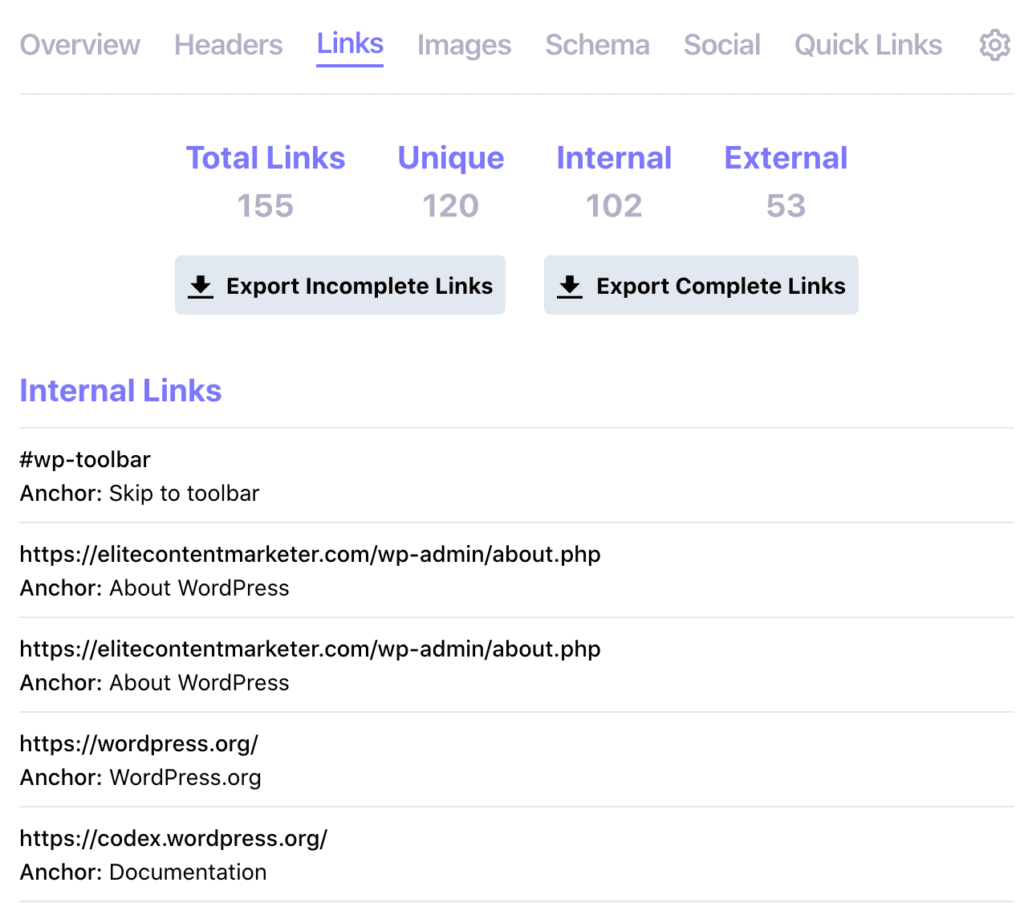This screenshot has height=907, width=1024.
Task: Switch to the Overview tab
Action: pyautogui.click(x=80, y=45)
